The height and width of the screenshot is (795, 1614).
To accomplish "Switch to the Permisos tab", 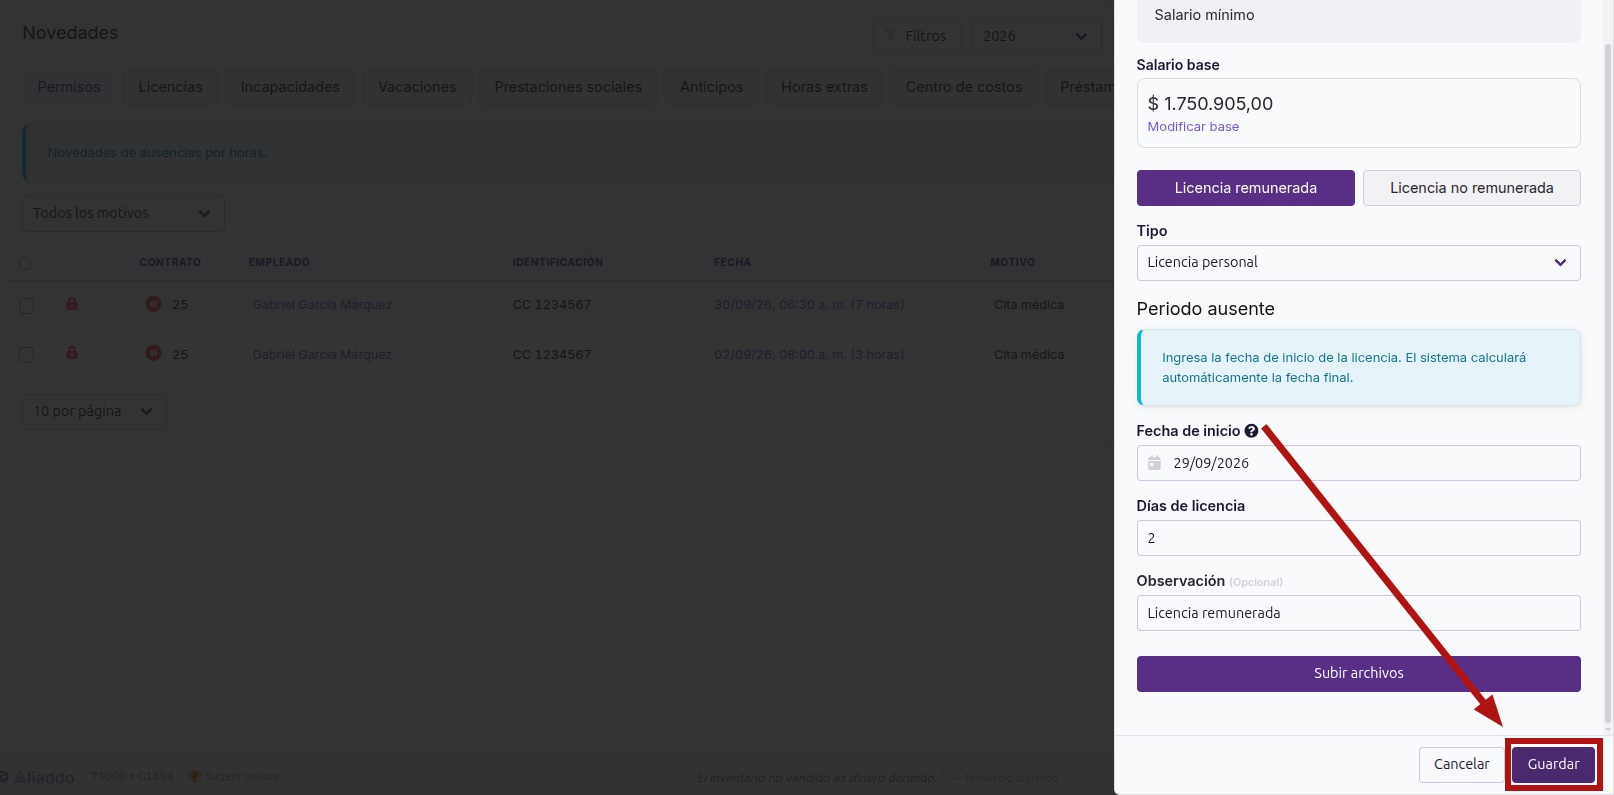I will 69,87.
